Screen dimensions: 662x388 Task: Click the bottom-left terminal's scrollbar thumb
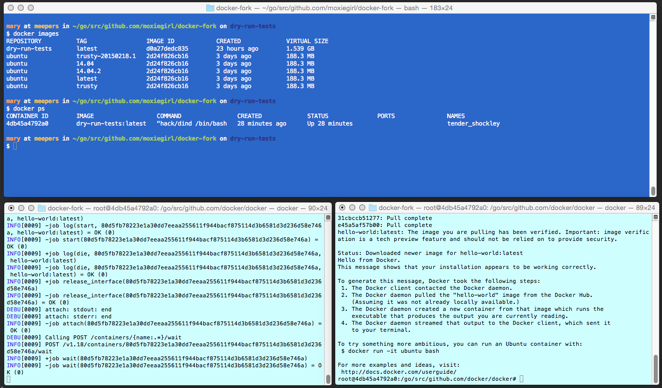[328, 378]
